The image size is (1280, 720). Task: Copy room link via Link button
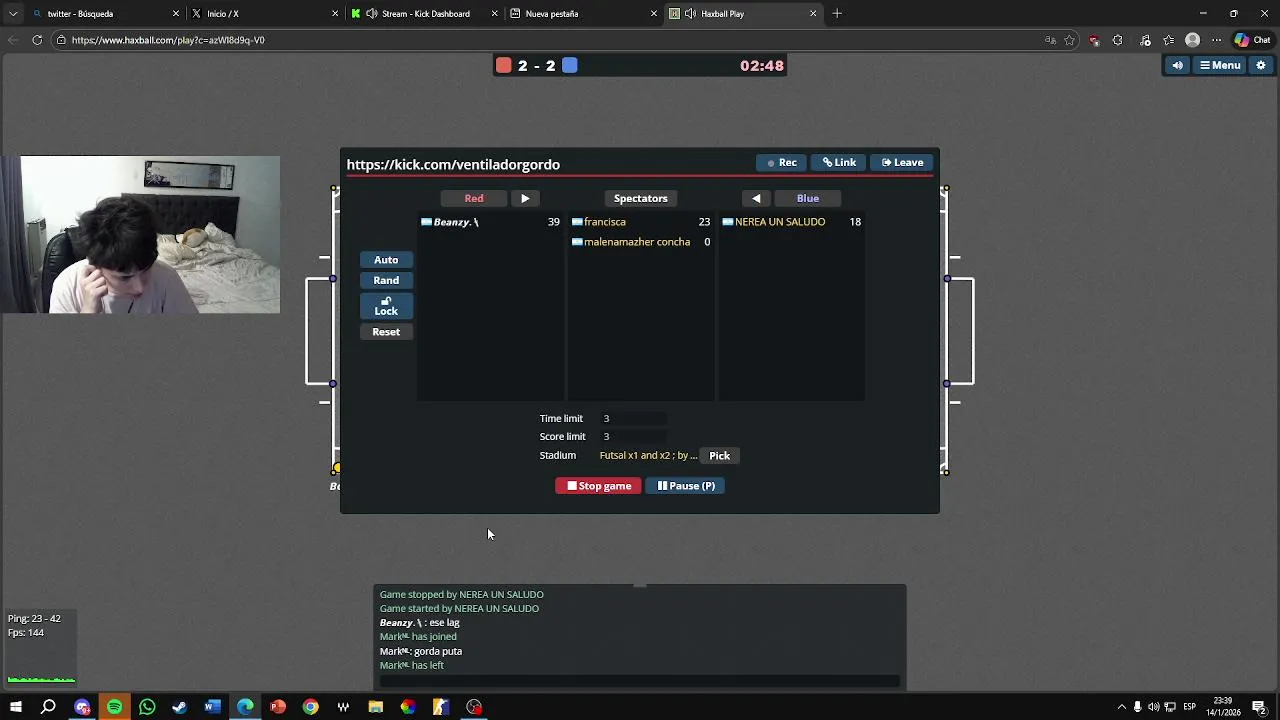[839, 162]
